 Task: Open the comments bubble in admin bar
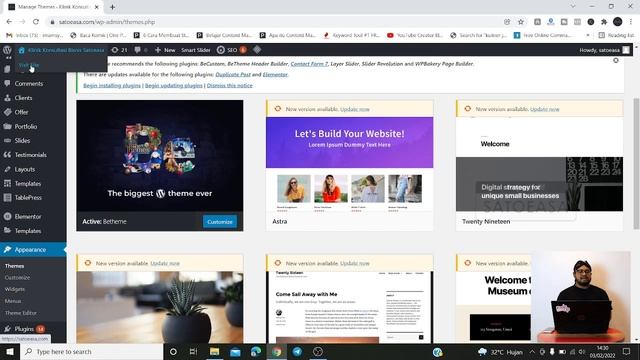click(140, 50)
